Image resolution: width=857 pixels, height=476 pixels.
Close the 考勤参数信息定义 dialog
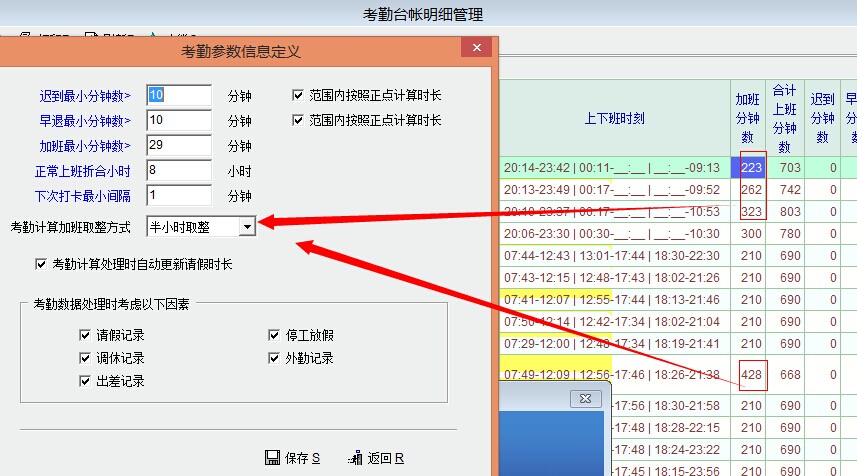click(x=472, y=49)
